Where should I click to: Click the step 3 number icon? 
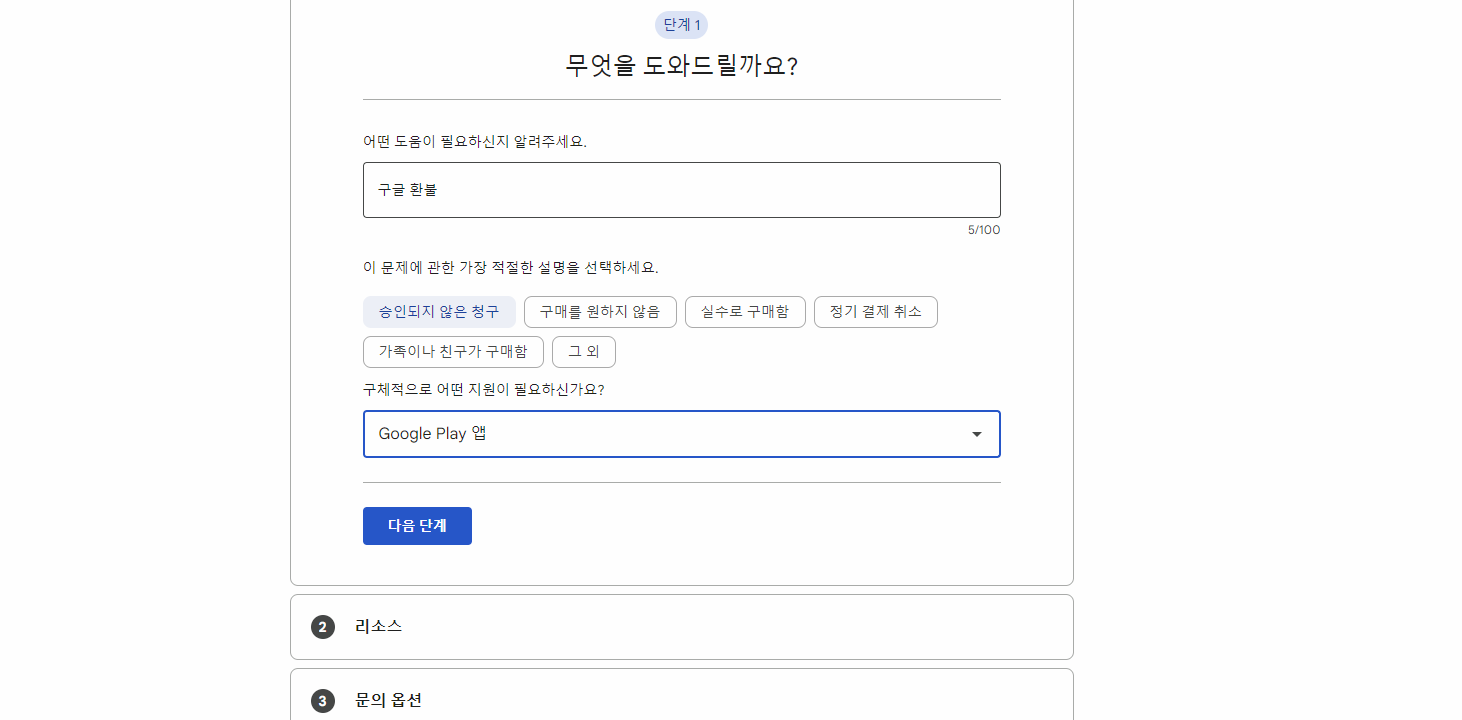[x=322, y=700]
